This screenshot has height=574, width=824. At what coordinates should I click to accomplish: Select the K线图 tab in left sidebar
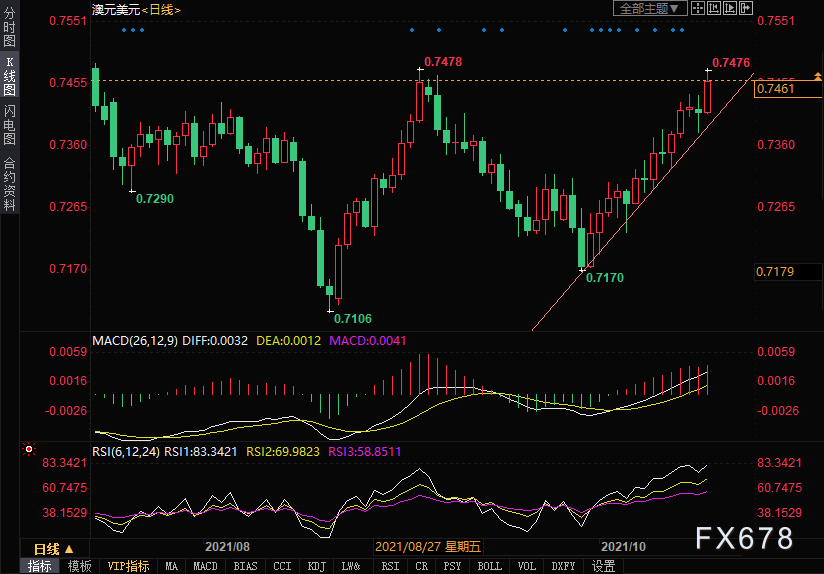(9, 76)
